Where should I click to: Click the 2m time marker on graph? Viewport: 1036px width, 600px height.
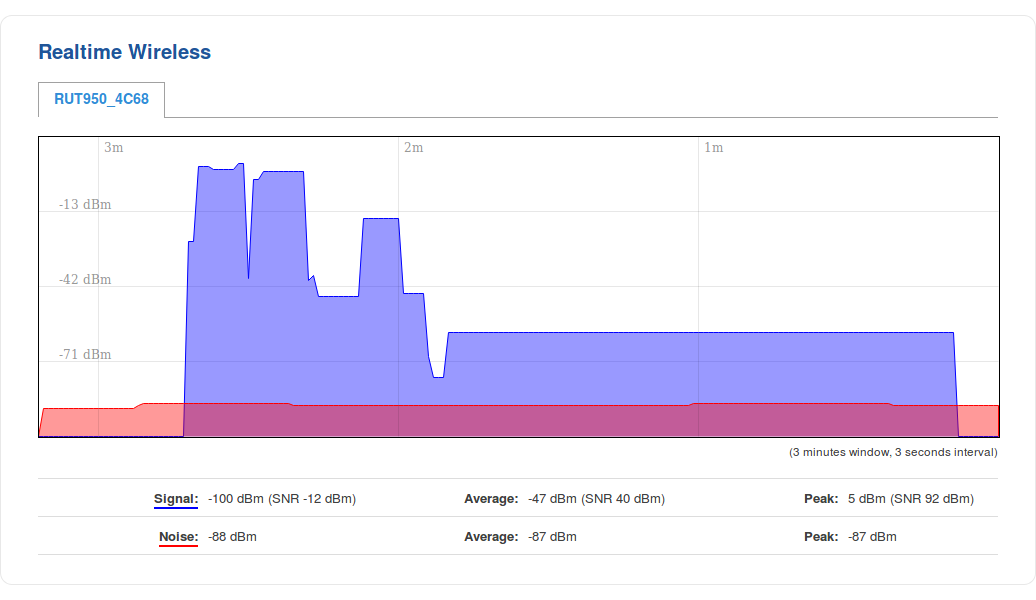[413, 148]
